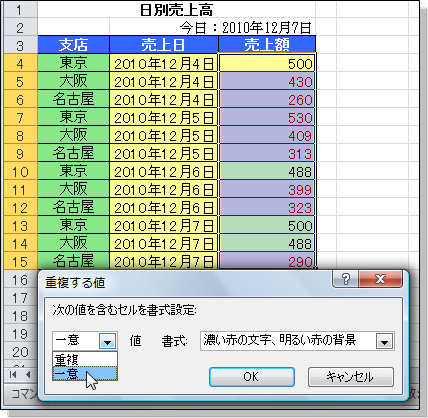Go to first sheet navigation arrow
The image size is (428, 418).
pyautogui.click(x=13, y=375)
